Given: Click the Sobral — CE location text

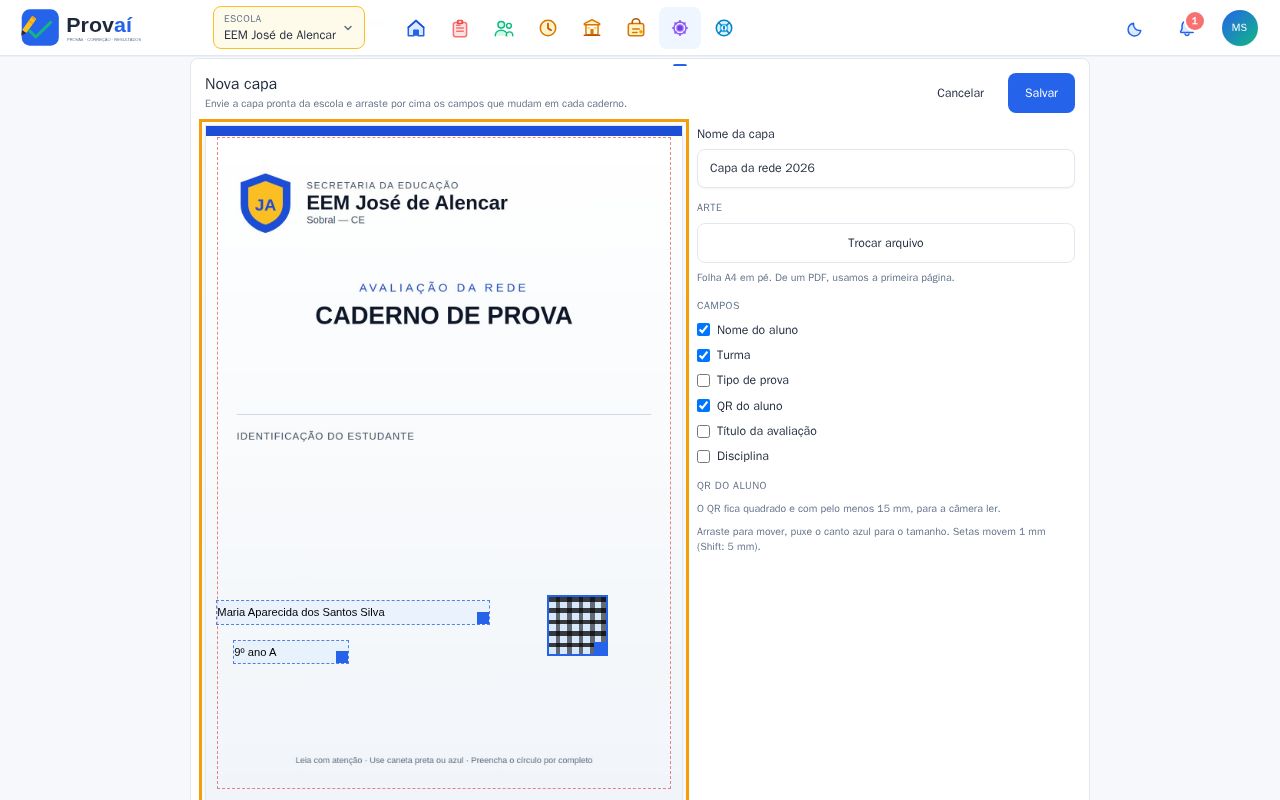Looking at the screenshot, I should [x=336, y=220].
